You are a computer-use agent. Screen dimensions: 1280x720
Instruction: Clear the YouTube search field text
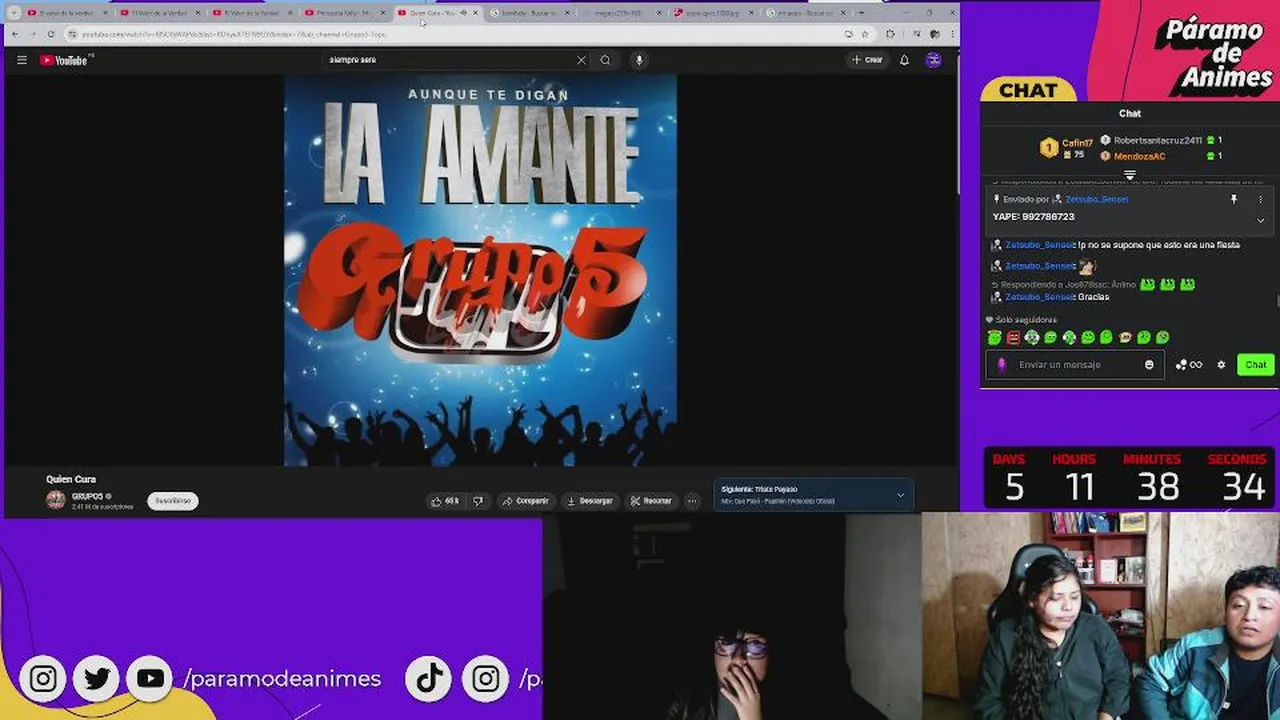coord(581,60)
